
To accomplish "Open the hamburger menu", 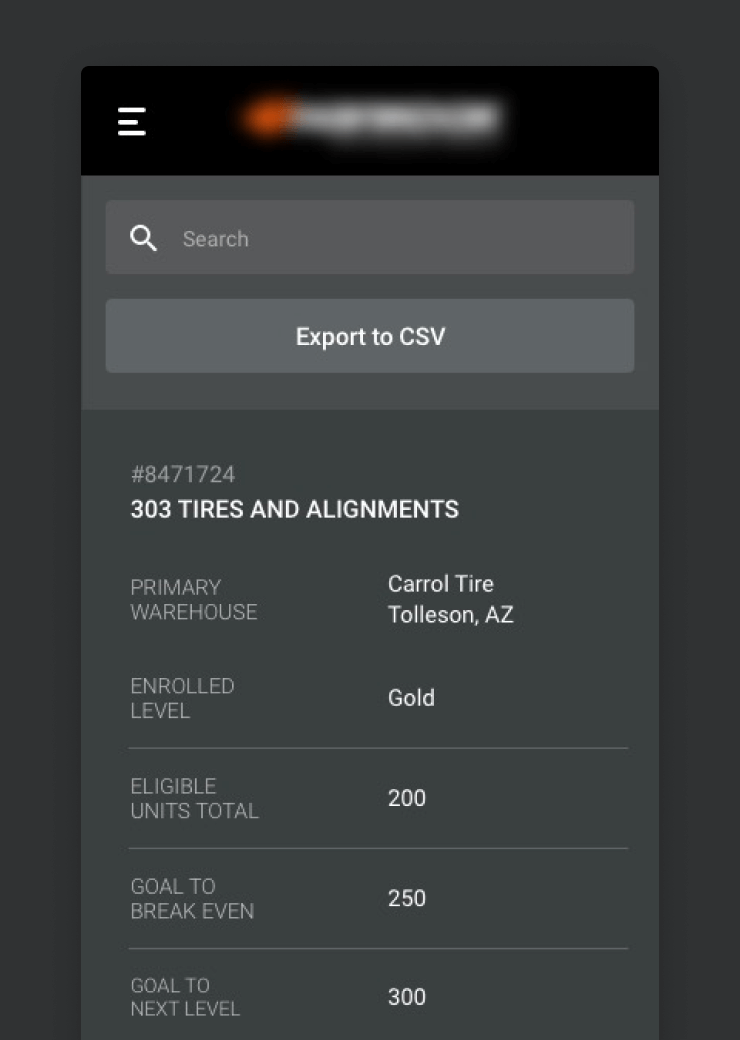I will (131, 121).
